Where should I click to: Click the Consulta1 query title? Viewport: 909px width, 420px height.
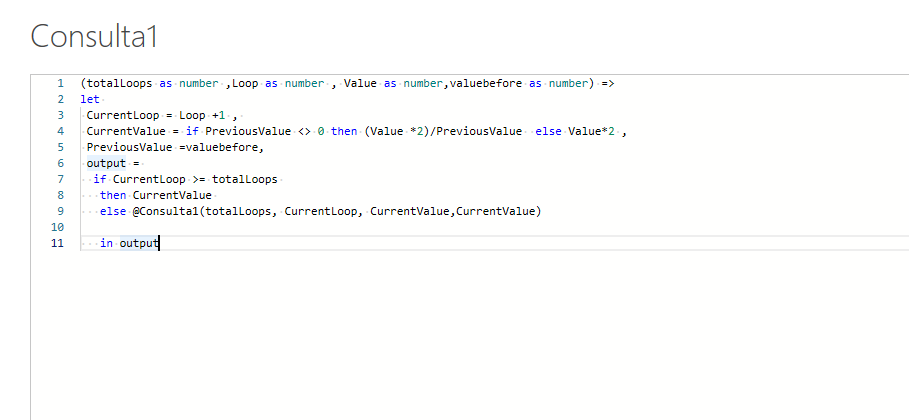click(94, 37)
